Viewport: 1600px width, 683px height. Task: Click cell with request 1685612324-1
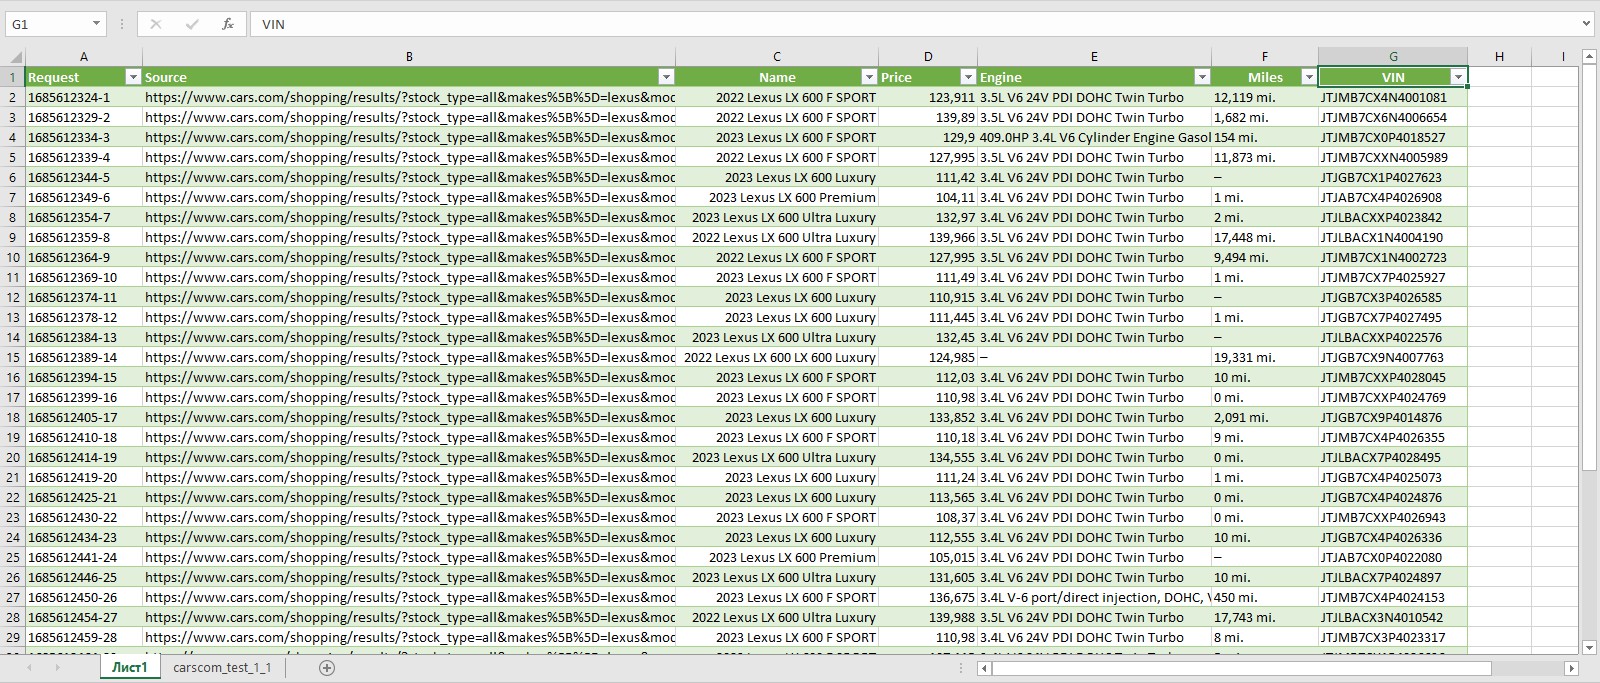(84, 97)
